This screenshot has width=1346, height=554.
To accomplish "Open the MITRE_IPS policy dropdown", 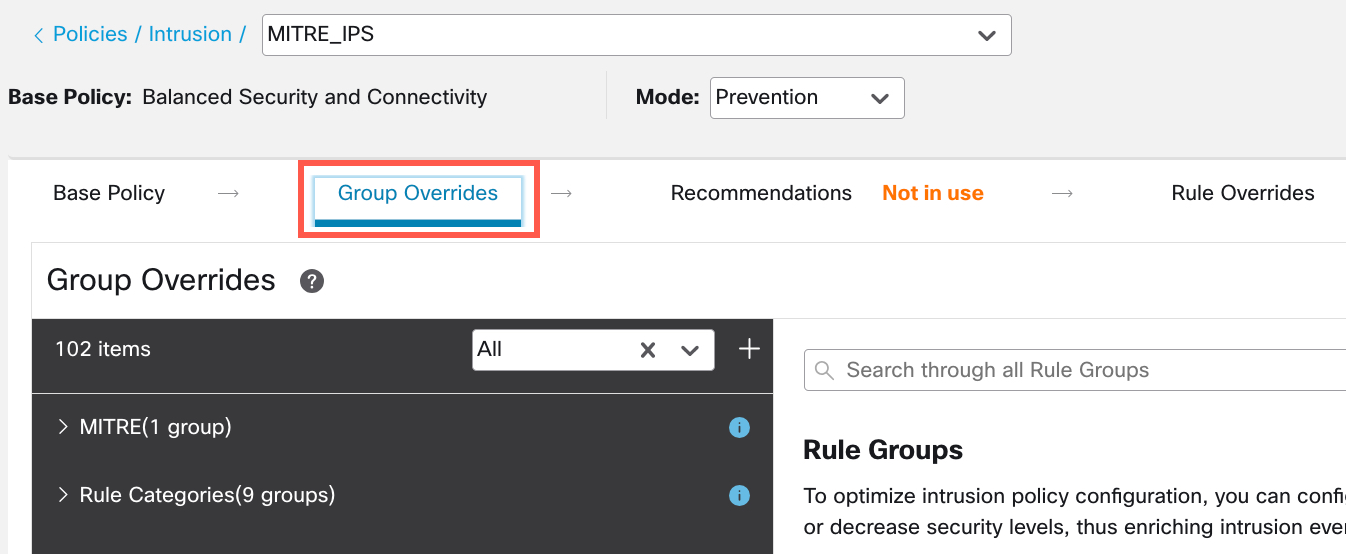I will pyautogui.click(x=986, y=35).
